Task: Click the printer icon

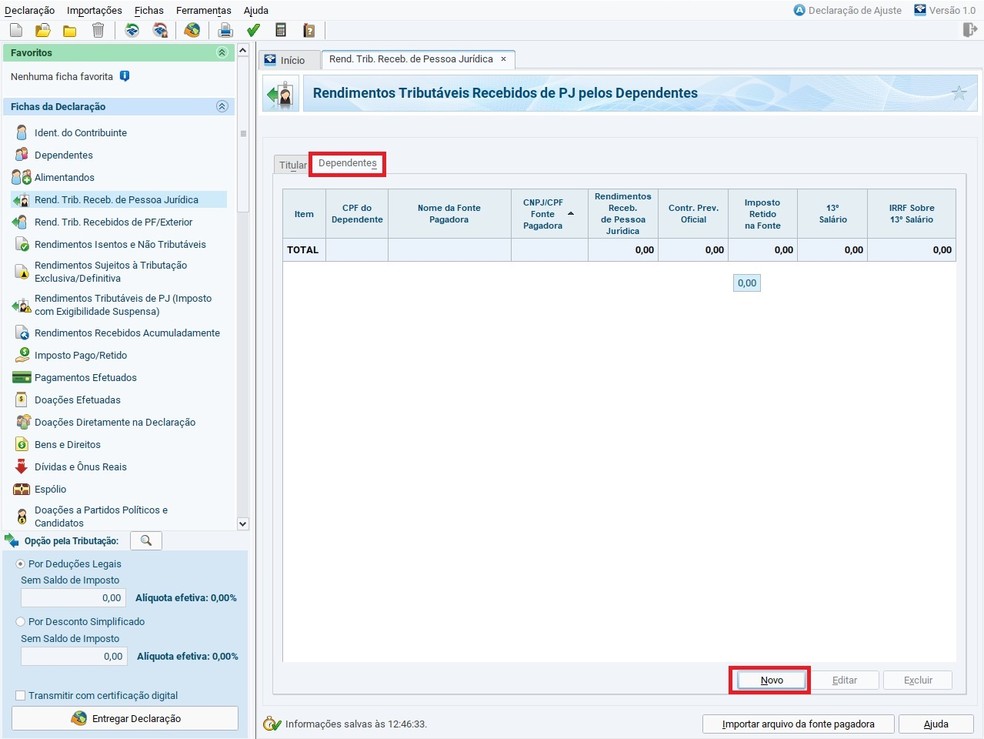Action: [x=225, y=30]
